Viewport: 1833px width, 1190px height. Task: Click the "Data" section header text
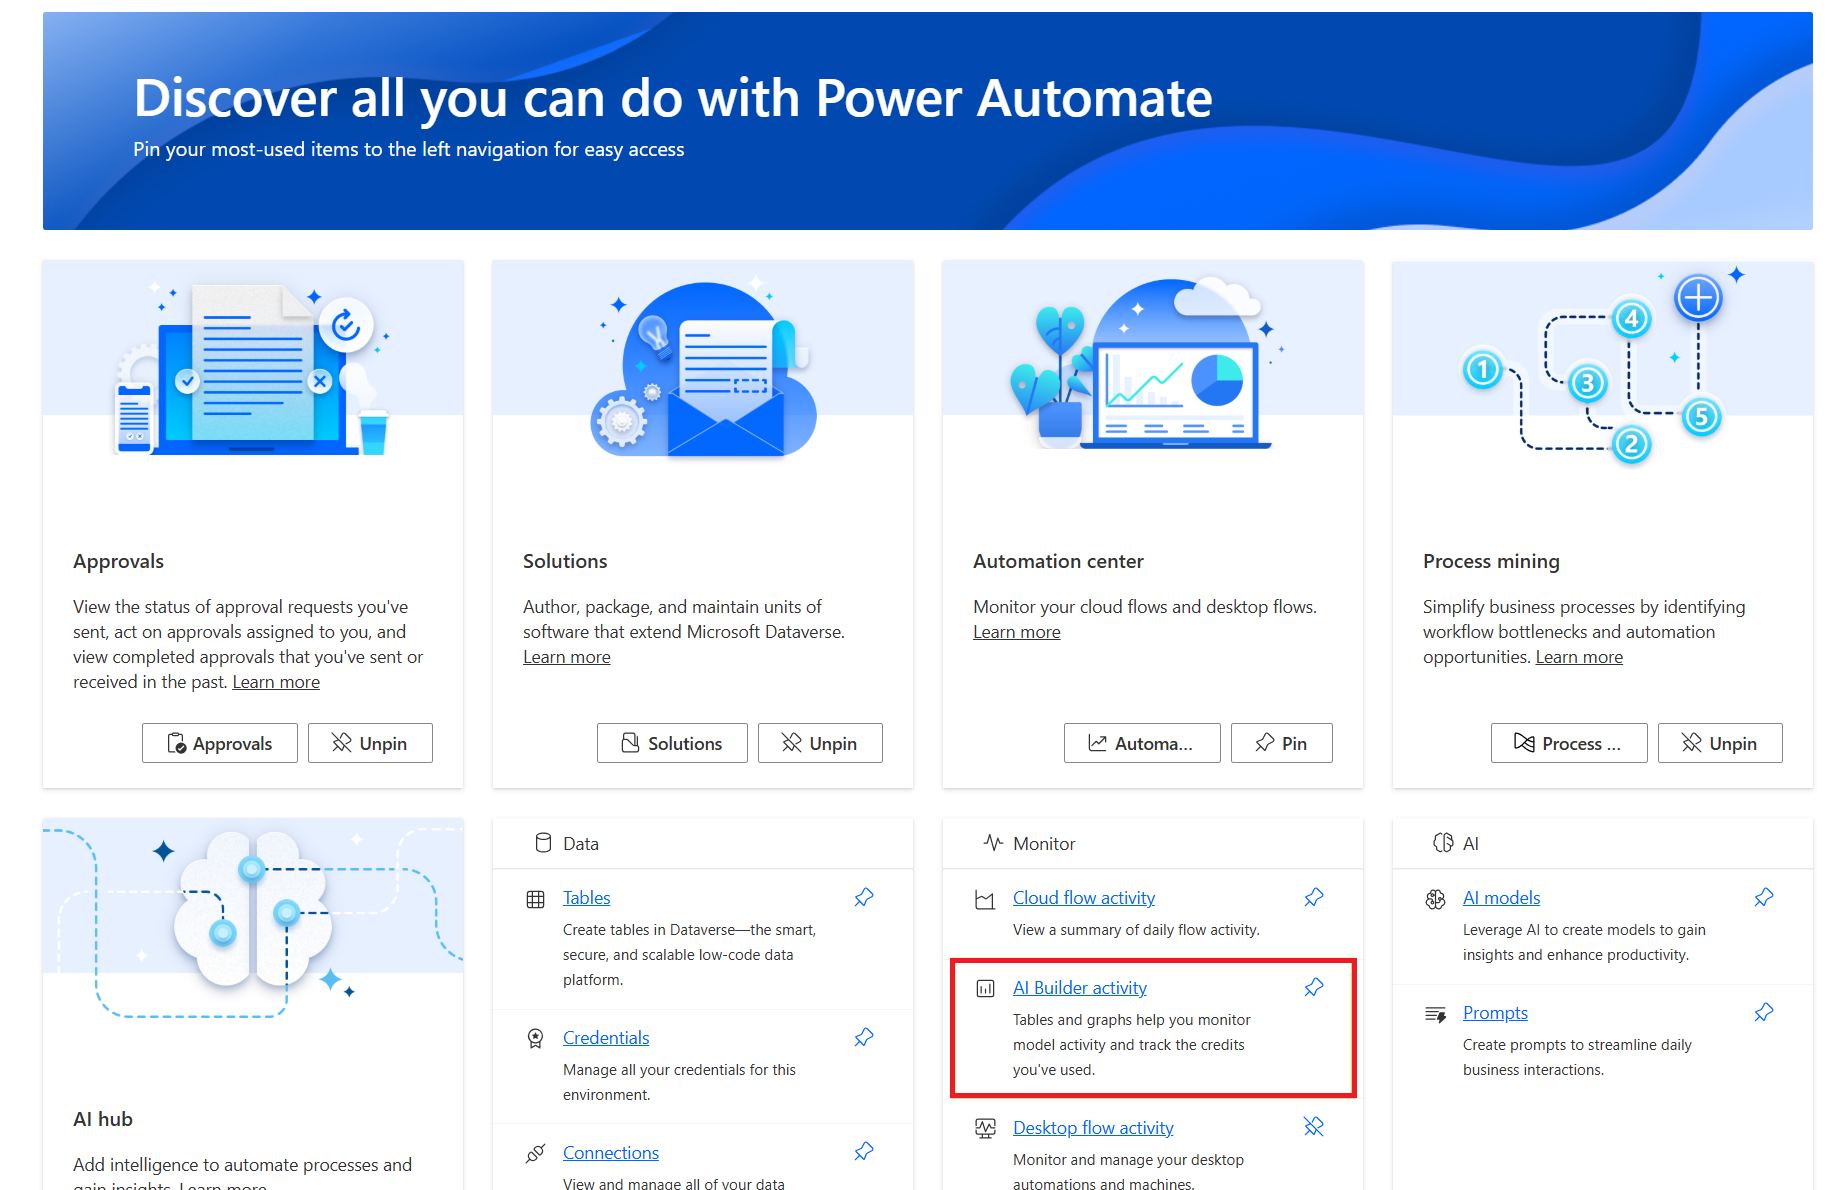coord(581,844)
